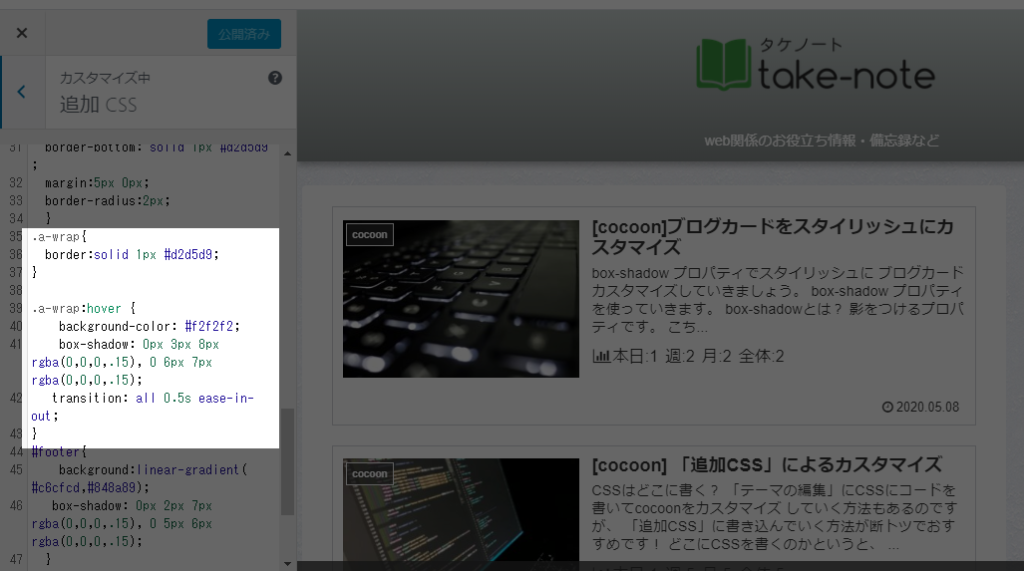Image resolution: width=1024 pixels, height=571 pixels.
Task: Click the web関係のお役立ち情報 tagline
Action: coord(822,140)
